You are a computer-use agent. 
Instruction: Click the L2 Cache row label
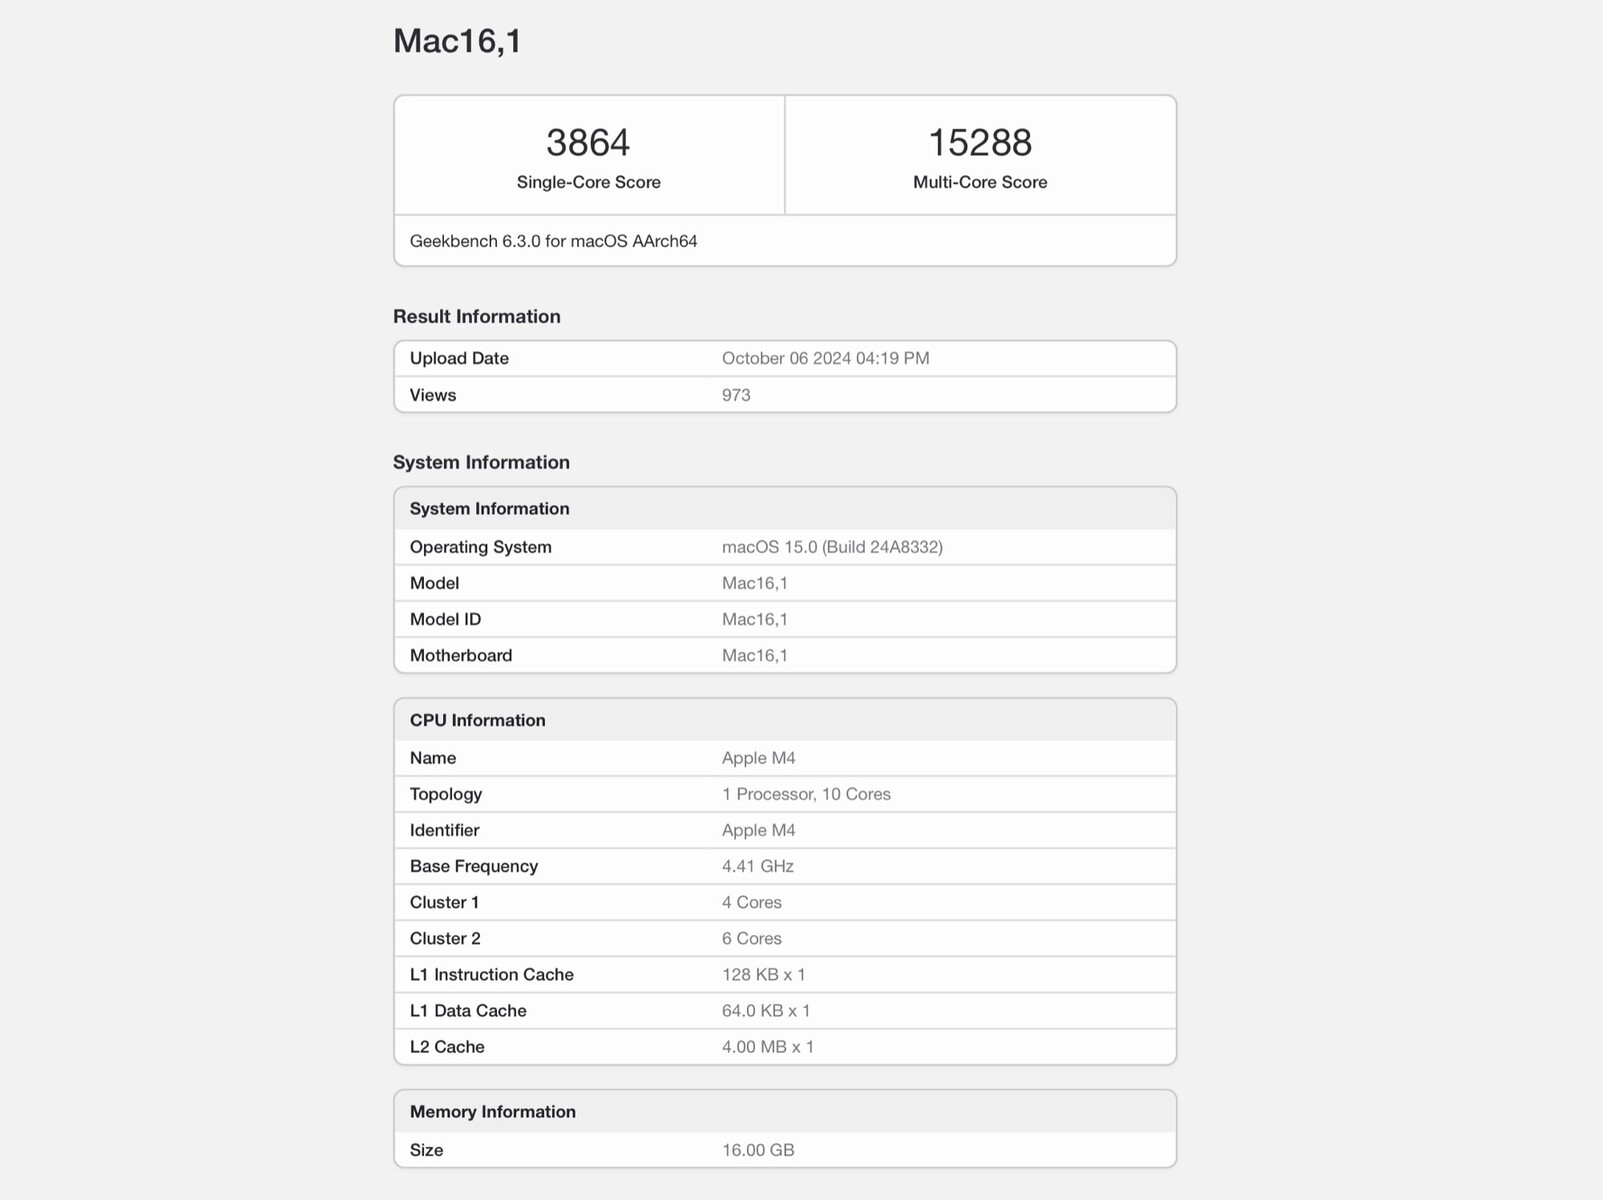(x=447, y=1046)
